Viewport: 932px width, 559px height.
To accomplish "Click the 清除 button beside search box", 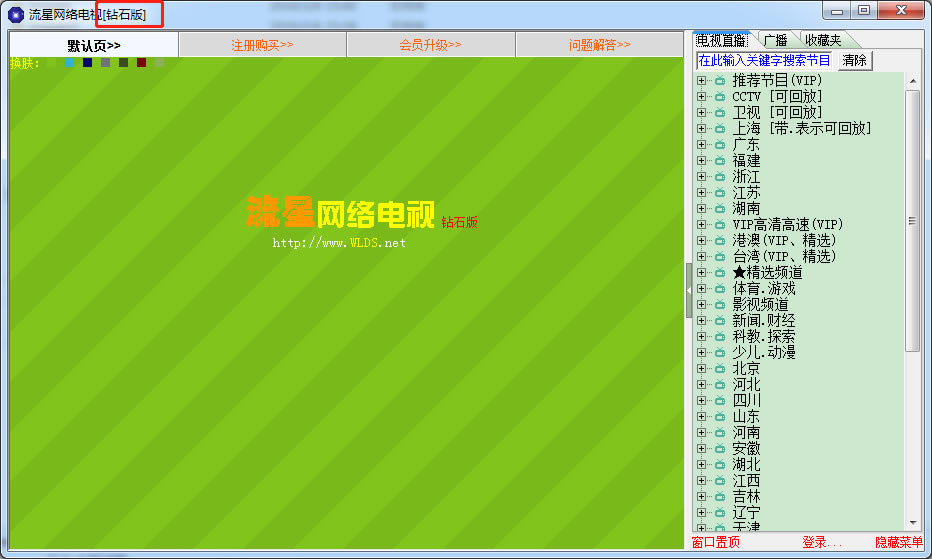I will tap(855, 61).
